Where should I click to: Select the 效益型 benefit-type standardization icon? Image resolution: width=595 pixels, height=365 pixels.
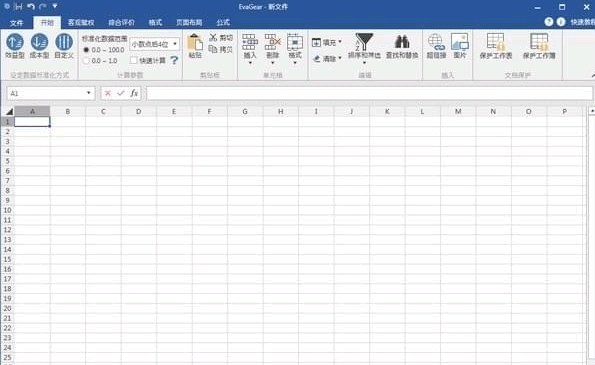(x=15, y=42)
